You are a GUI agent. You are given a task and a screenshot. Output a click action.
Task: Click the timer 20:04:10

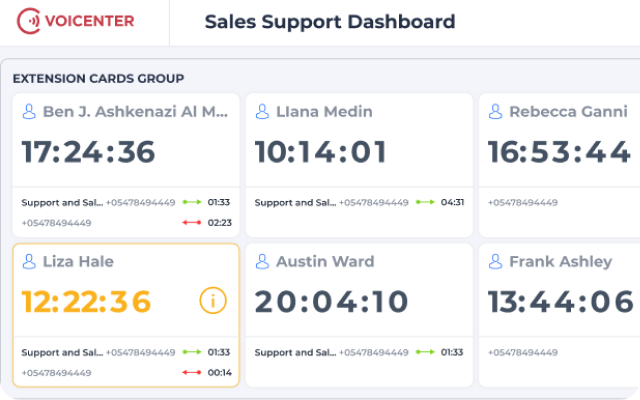[331, 302]
